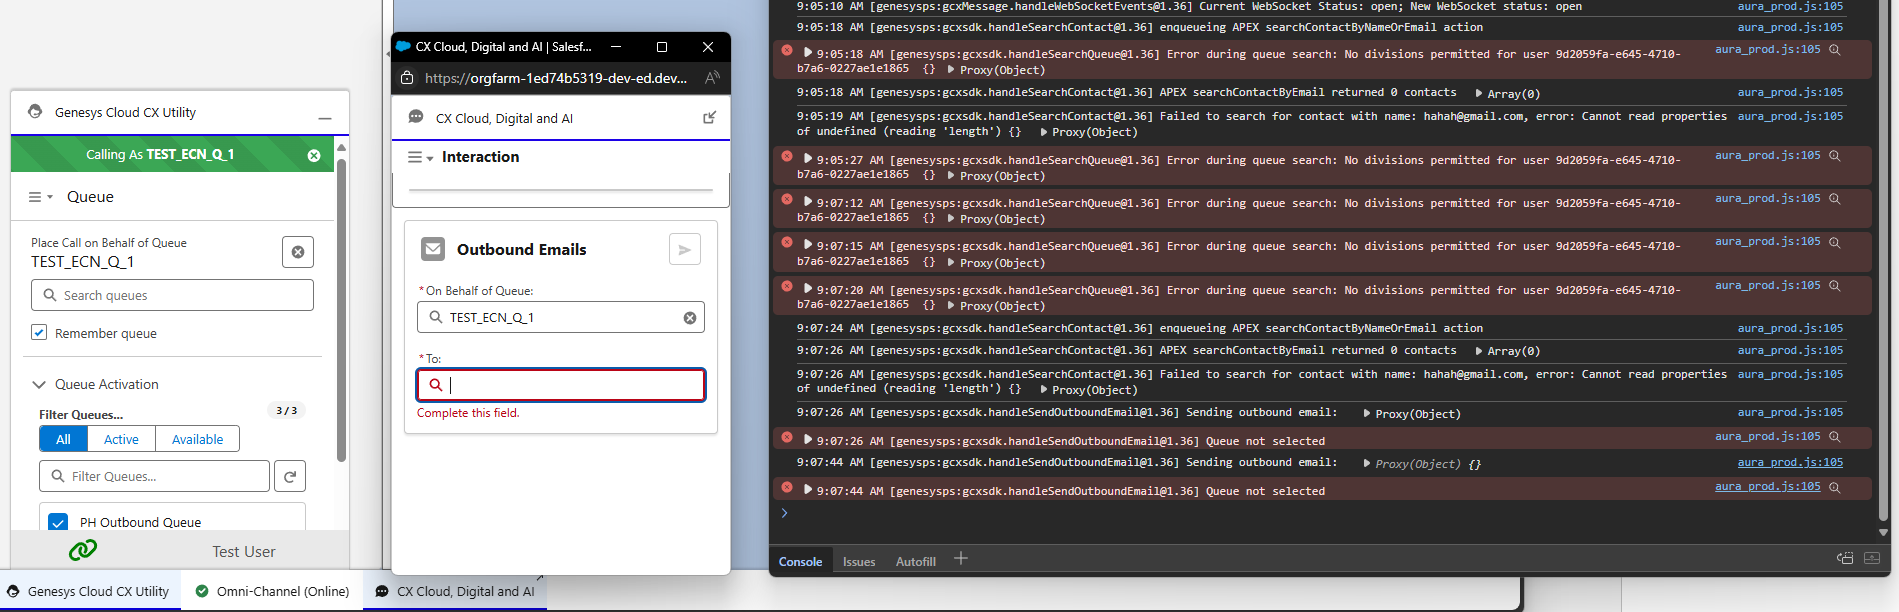Open the Interaction menu dropdown
The image size is (1899, 612).
pos(421,157)
